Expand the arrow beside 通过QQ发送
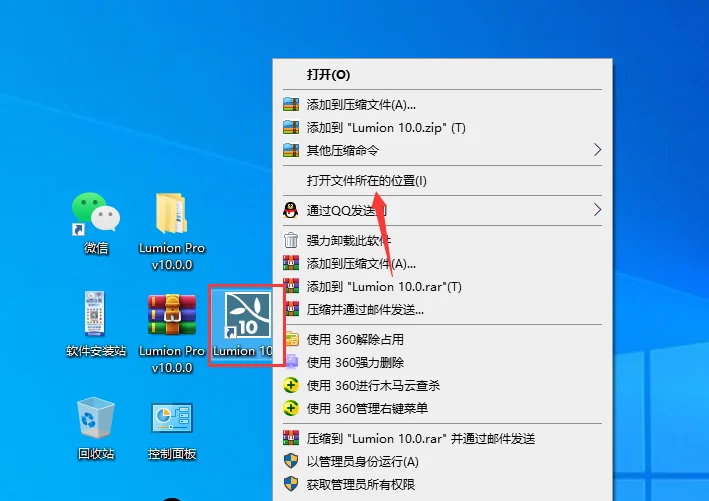 tap(597, 210)
